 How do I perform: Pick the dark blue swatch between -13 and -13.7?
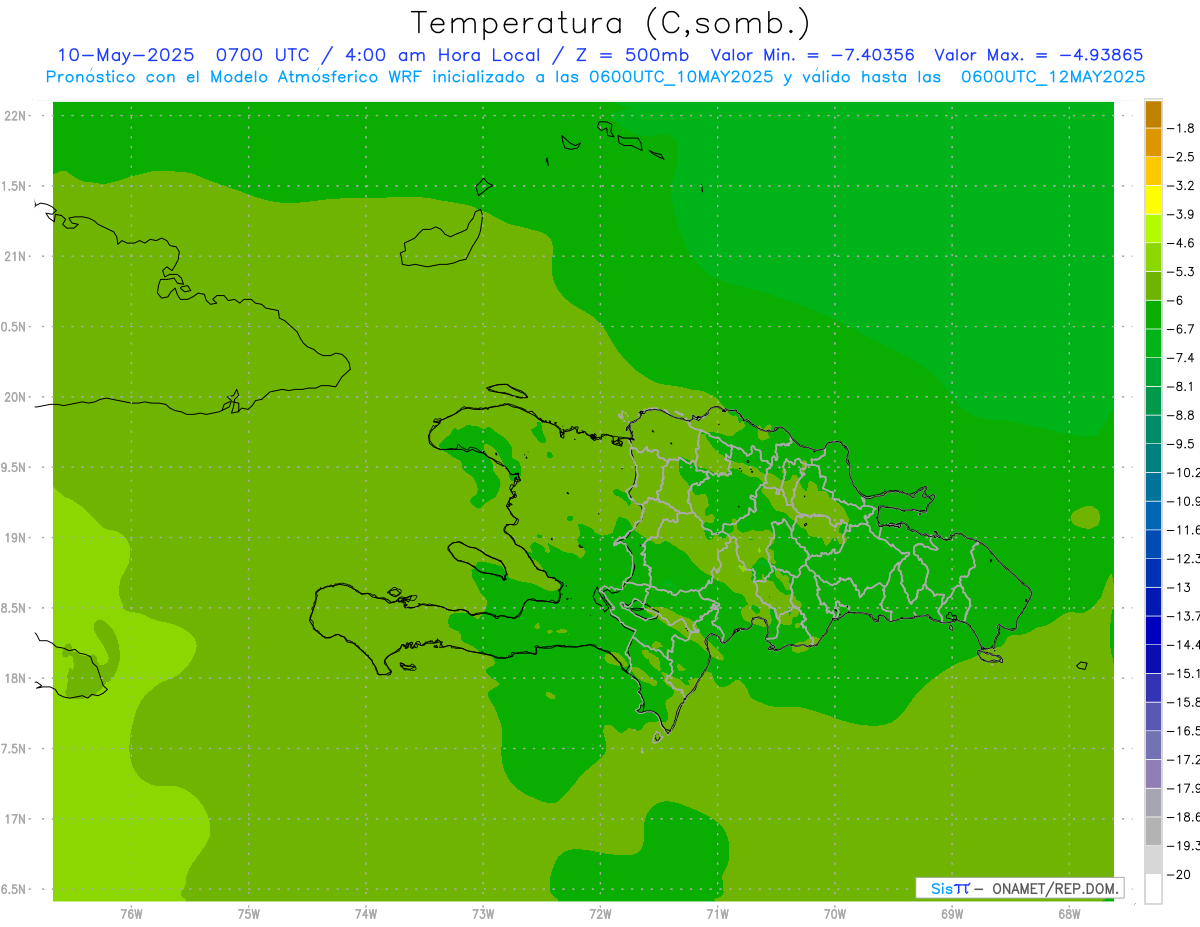point(1153,601)
